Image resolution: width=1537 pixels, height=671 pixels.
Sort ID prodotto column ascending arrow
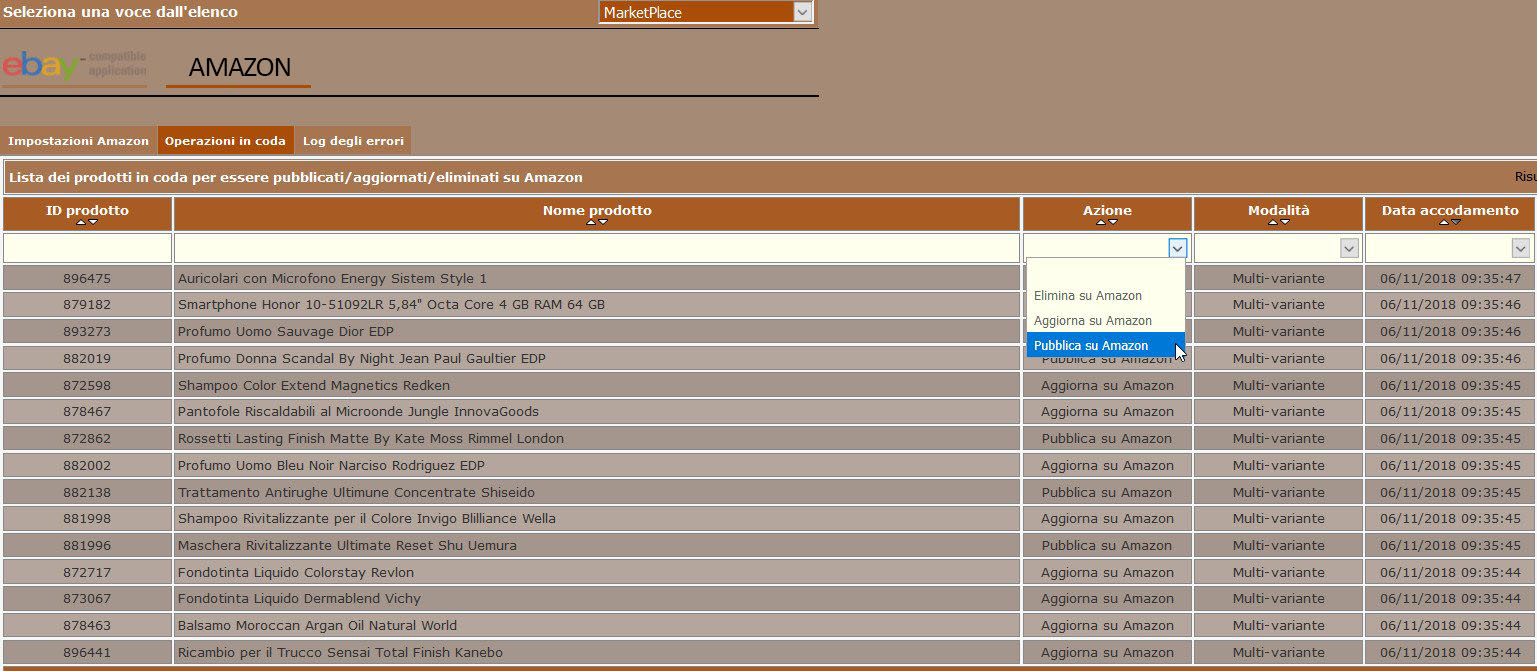click(x=82, y=222)
